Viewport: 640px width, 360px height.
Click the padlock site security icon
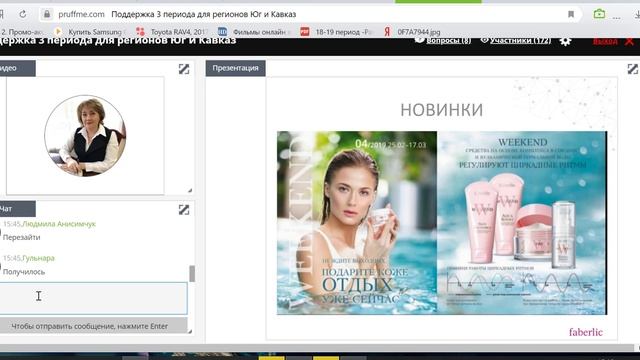click(47, 14)
